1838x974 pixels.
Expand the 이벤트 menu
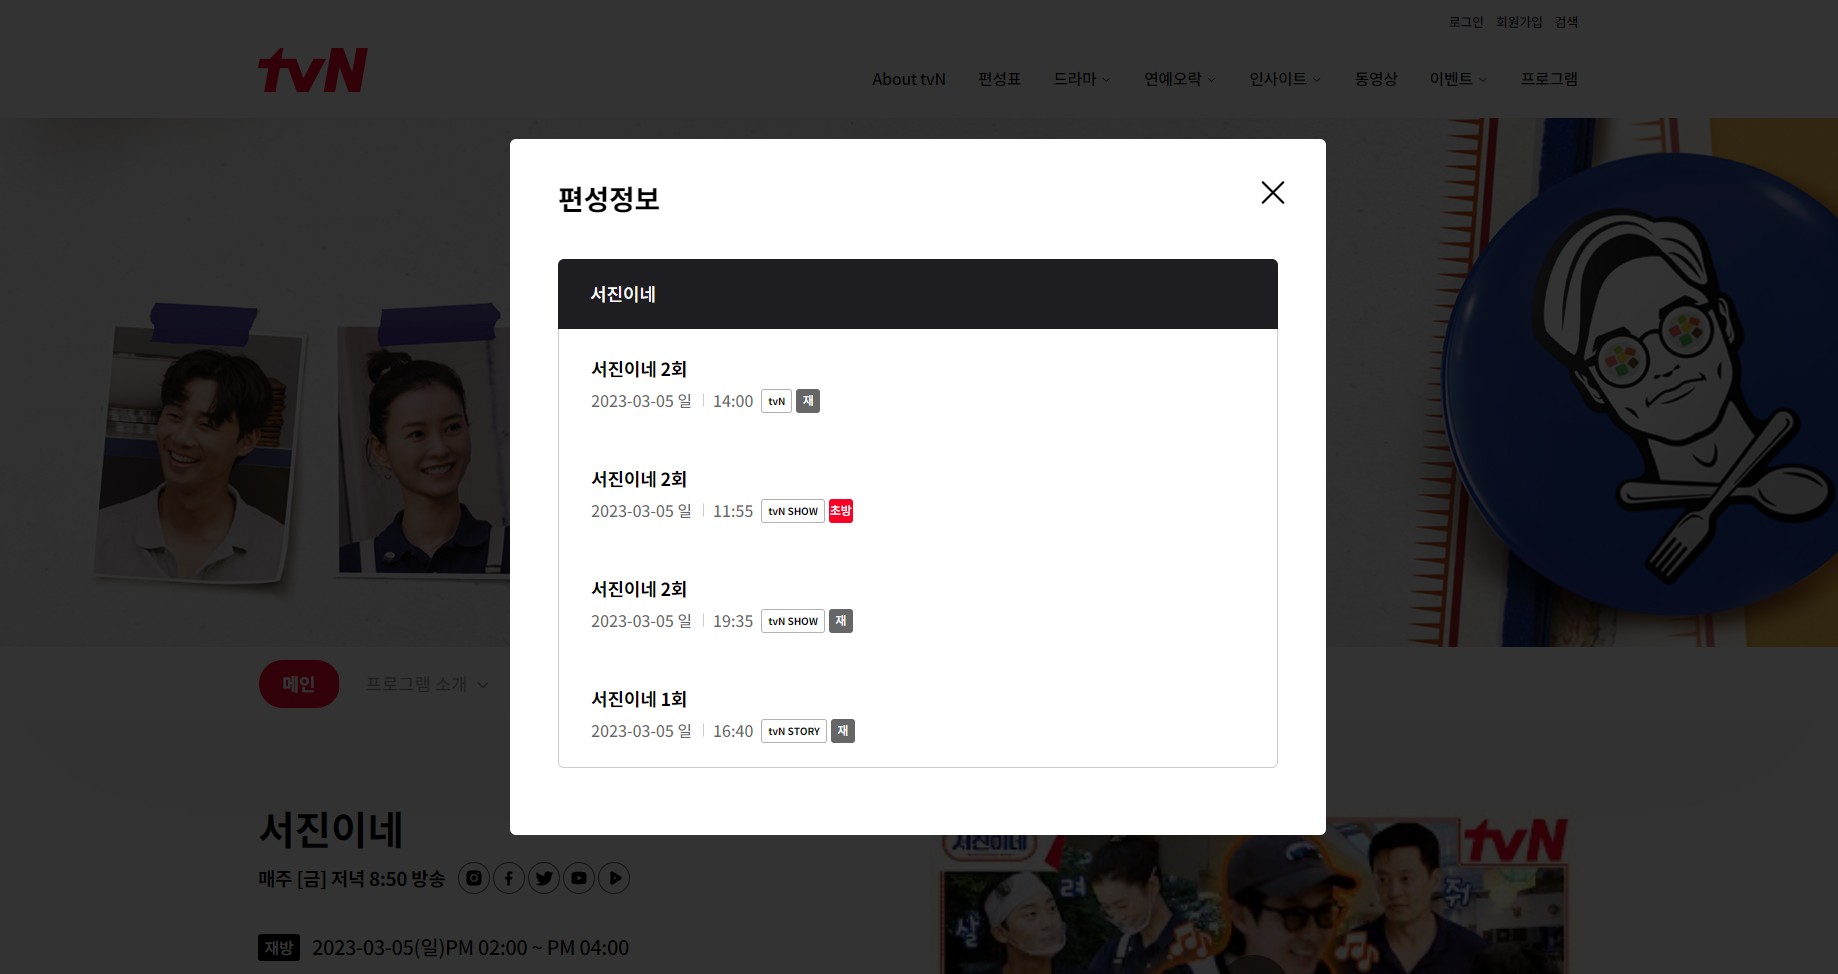tap(1458, 79)
